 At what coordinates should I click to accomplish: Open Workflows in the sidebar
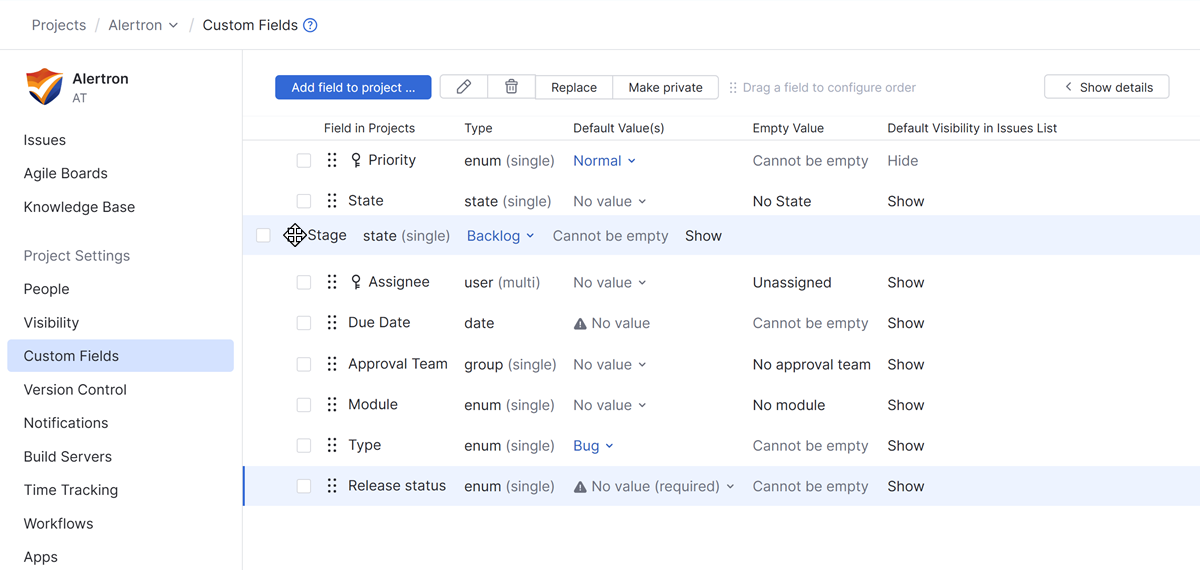tap(58, 523)
